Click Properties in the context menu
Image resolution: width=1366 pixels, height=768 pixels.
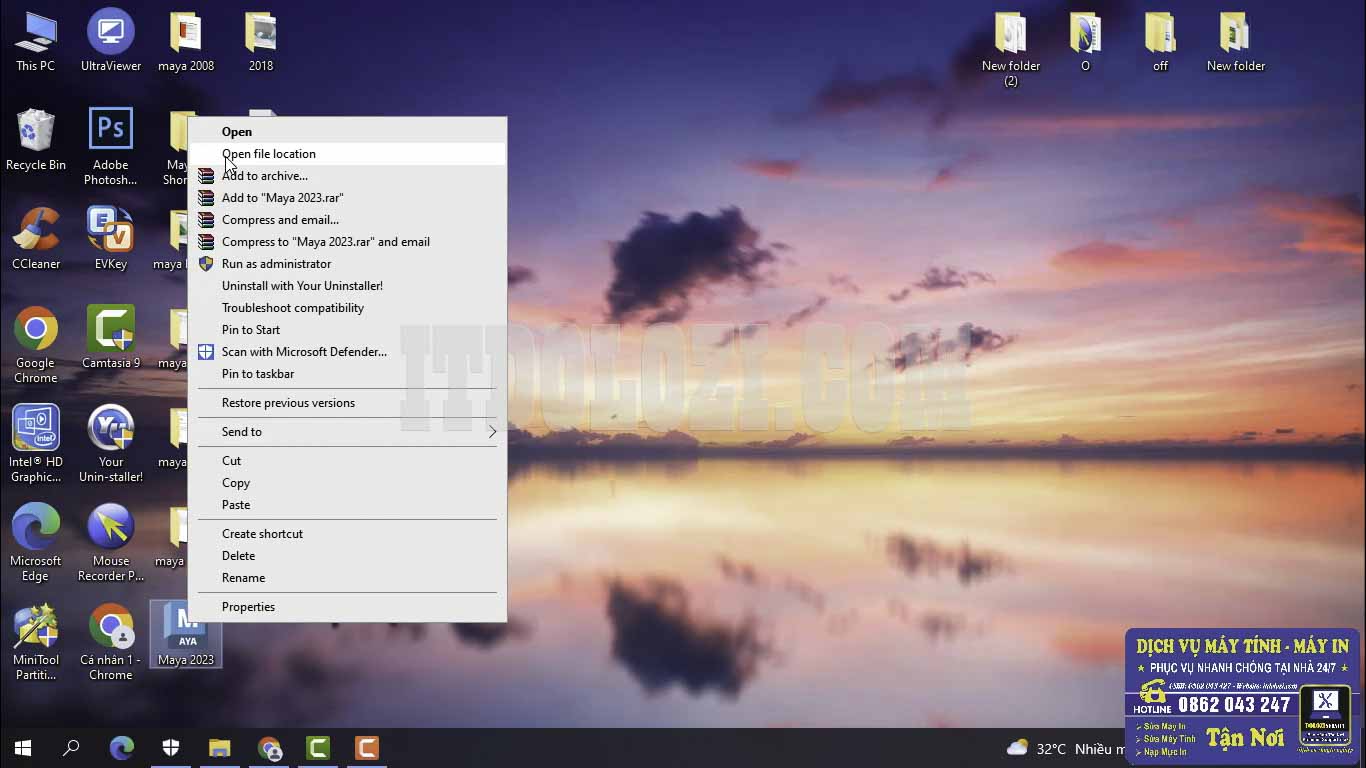pos(248,607)
